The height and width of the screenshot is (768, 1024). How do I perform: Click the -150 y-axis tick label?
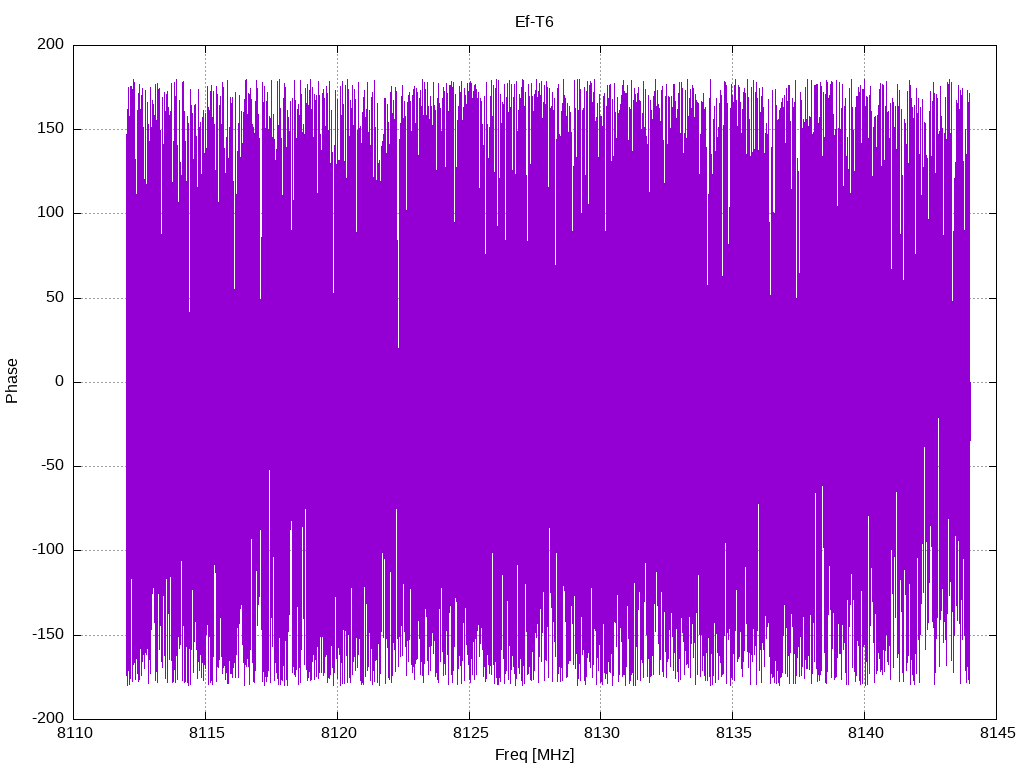48,634
